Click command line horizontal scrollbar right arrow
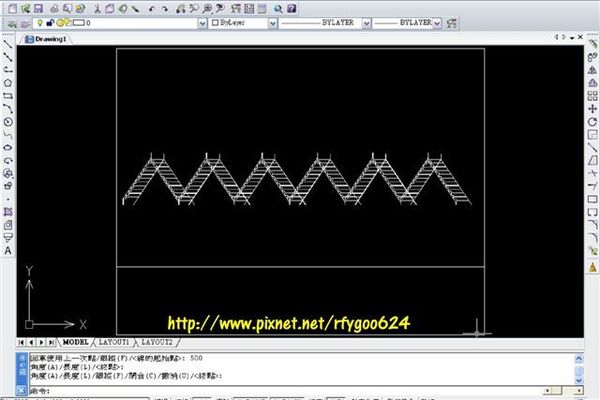600x400 pixels. tap(579, 391)
